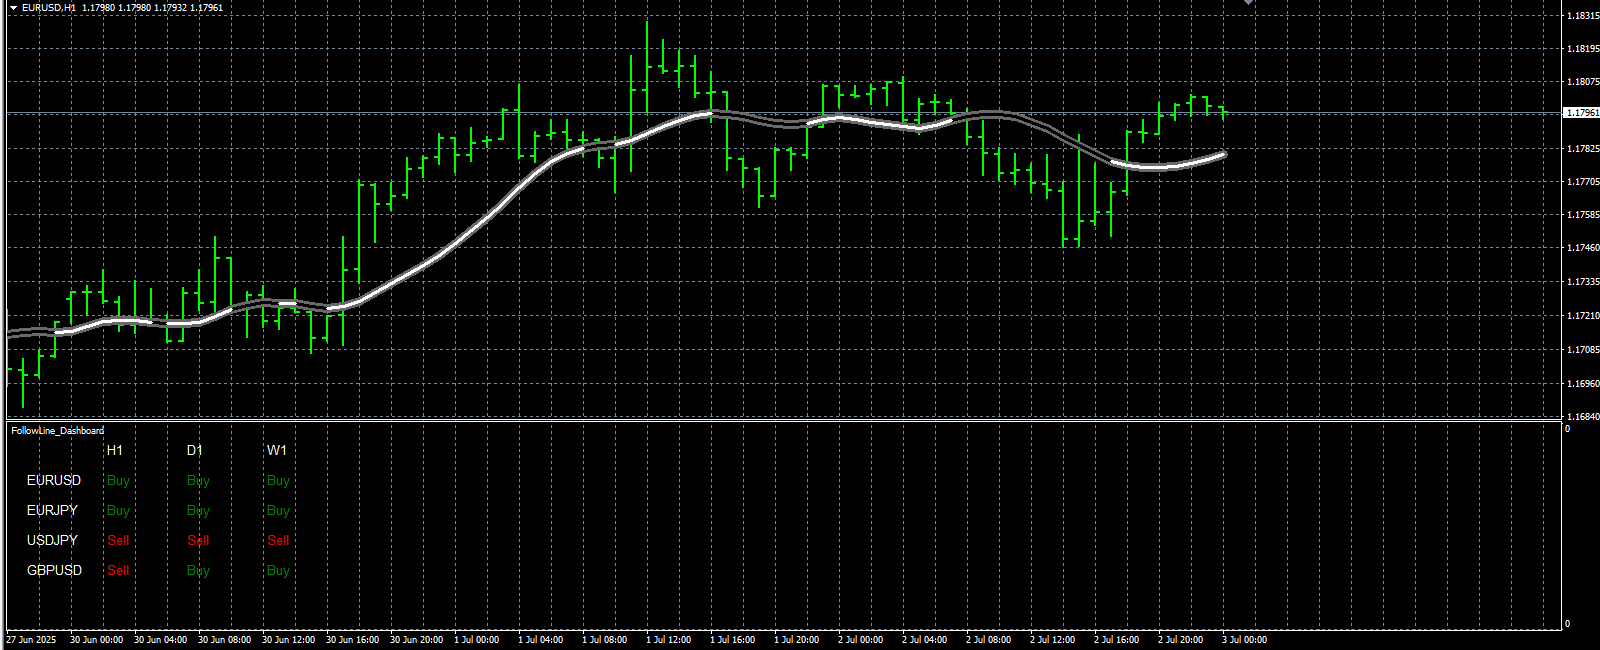Click EURUSD W1 Buy signal
Image resolution: width=1600 pixels, height=650 pixels.
coord(278,481)
